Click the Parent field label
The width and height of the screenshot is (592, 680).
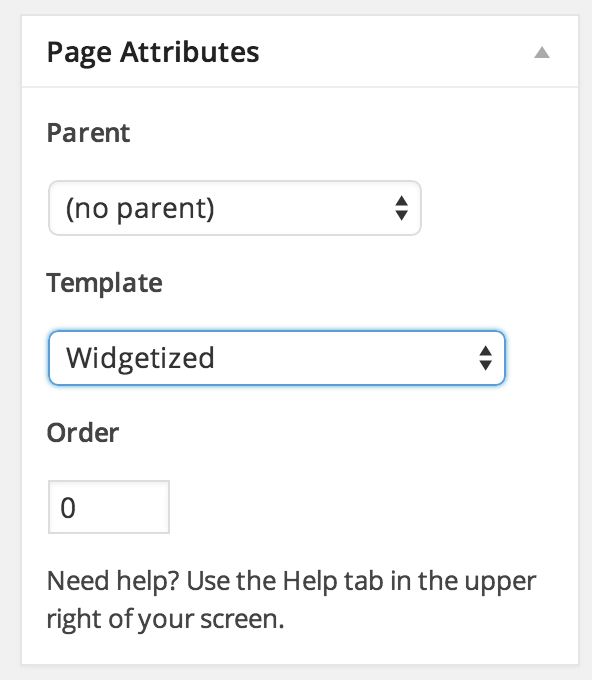click(x=88, y=133)
